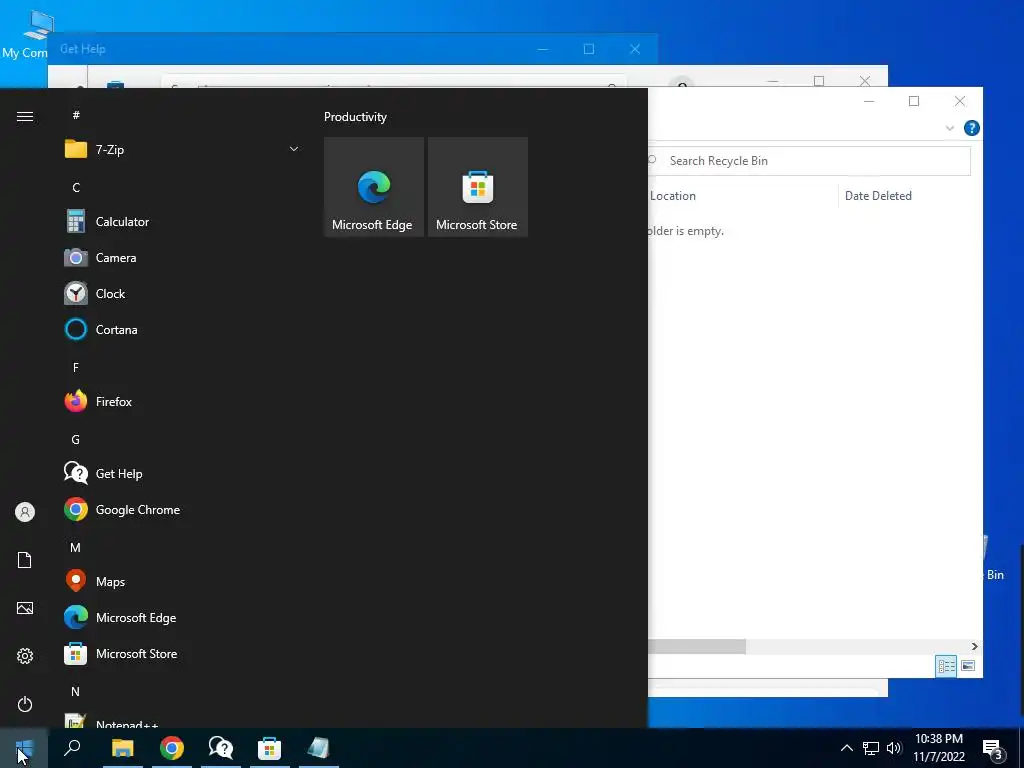The height and width of the screenshot is (768, 1024).
Task: Switch to Get Help on the taskbar
Action: click(x=221, y=748)
